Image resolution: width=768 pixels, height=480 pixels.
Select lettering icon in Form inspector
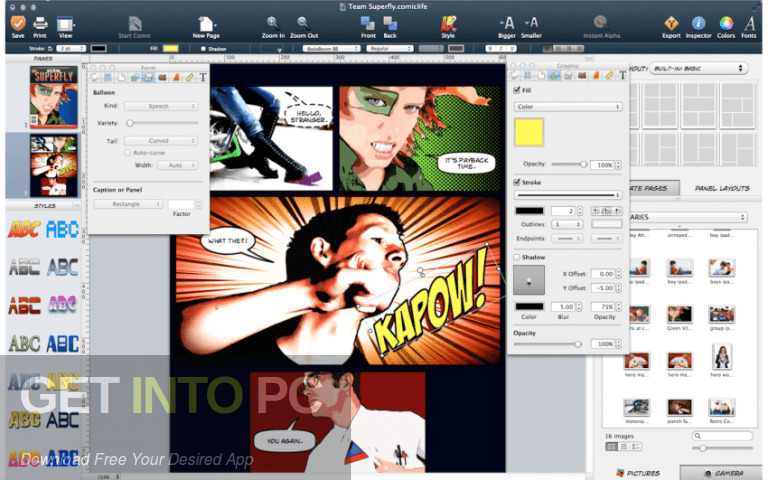pos(176,77)
